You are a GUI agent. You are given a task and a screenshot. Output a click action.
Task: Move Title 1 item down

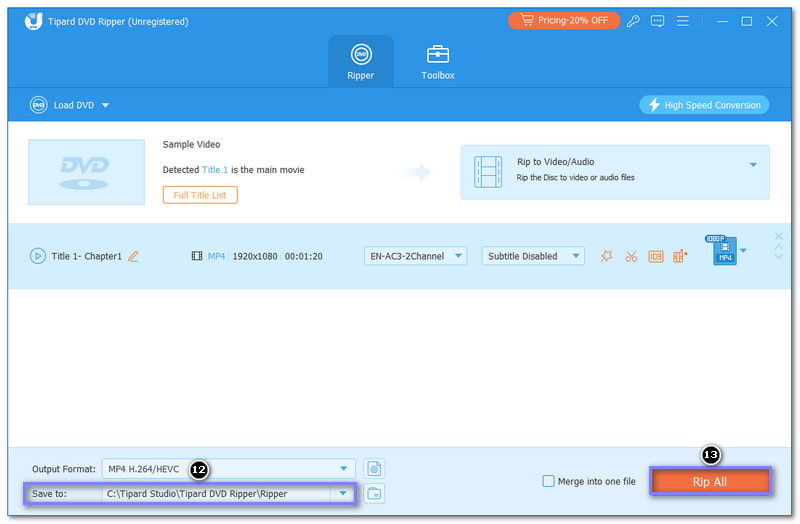coord(779,256)
